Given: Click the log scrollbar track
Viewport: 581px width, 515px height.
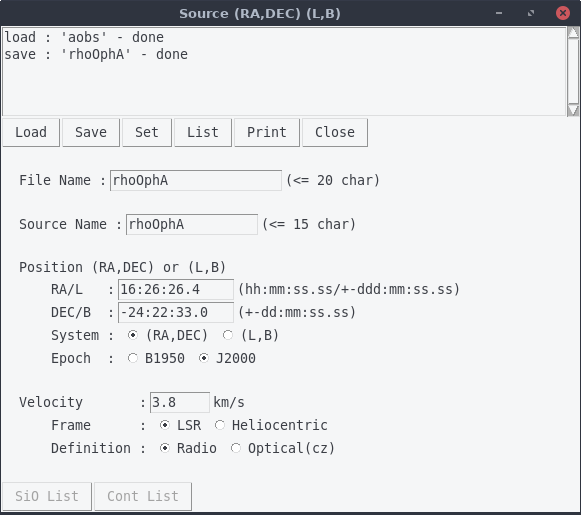Looking at the screenshot, I should coord(573,70).
